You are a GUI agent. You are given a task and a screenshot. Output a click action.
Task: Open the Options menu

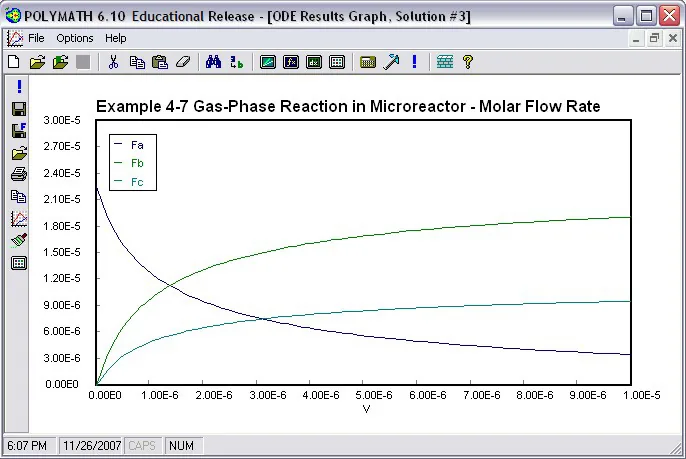pyautogui.click(x=75, y=39)
